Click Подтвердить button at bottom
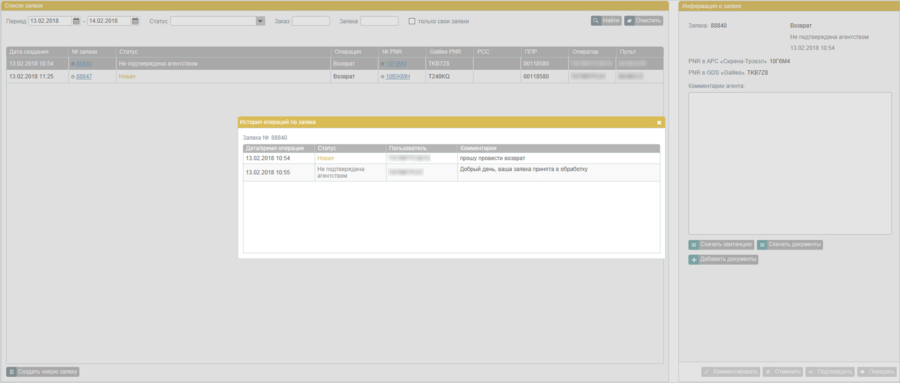The width and height of the screenshot is (900, 383). tap(830, 372)
